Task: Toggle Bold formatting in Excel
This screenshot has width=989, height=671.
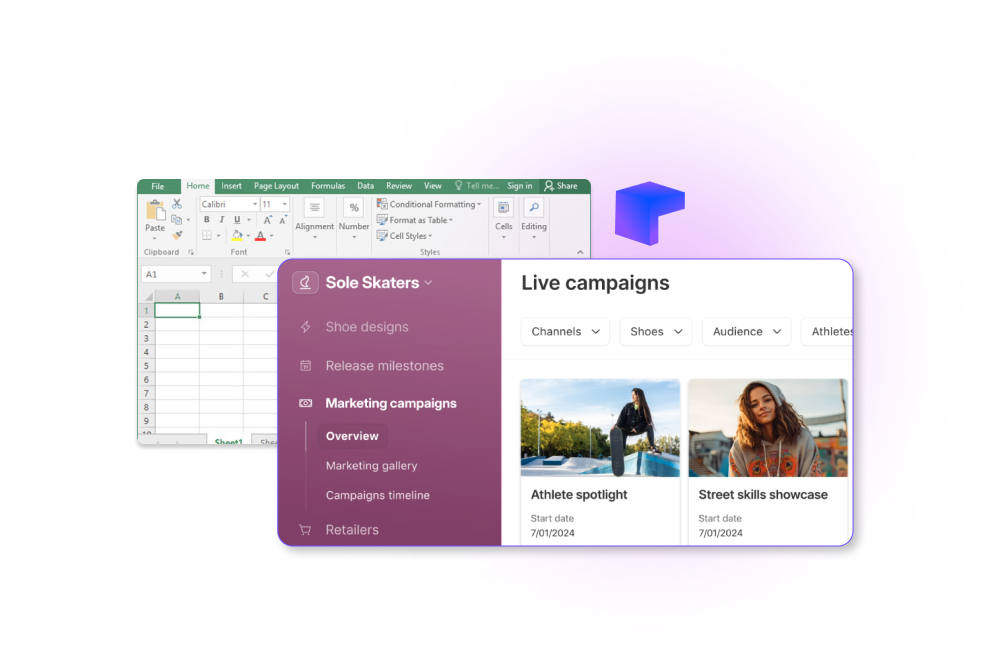Action: tap(206, 219)
